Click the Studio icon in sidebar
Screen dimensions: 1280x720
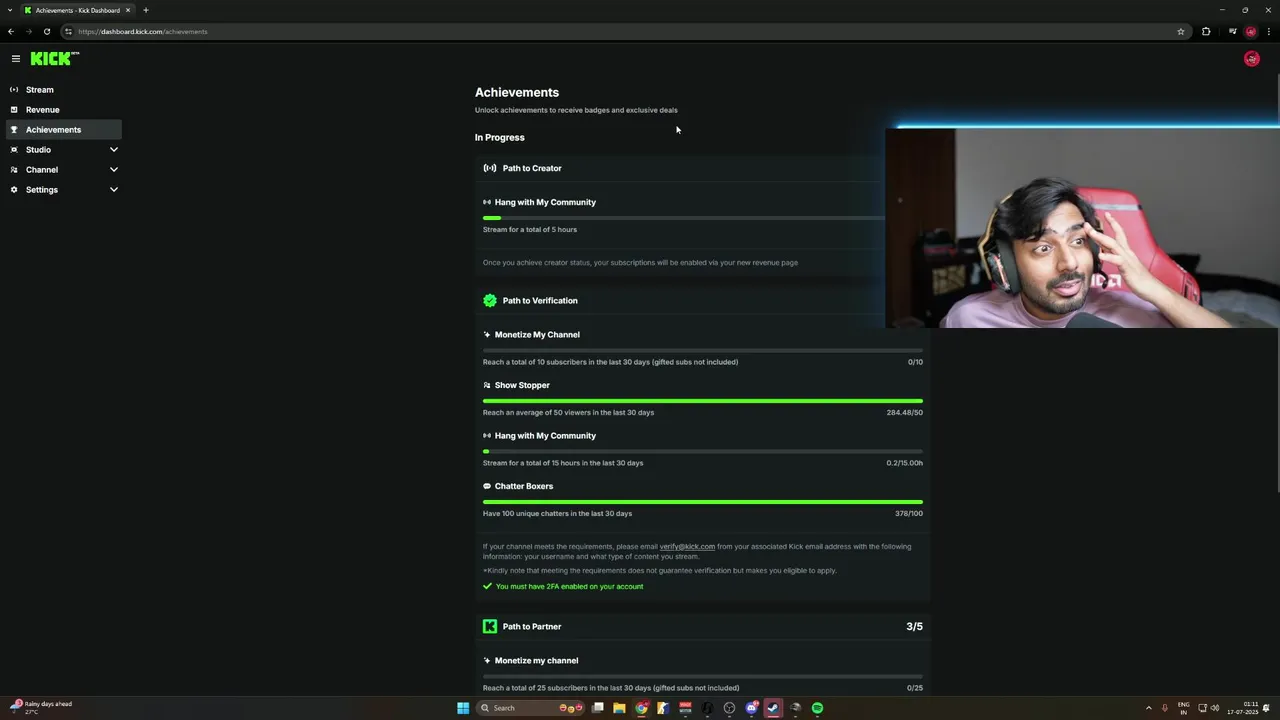point(14,150)
